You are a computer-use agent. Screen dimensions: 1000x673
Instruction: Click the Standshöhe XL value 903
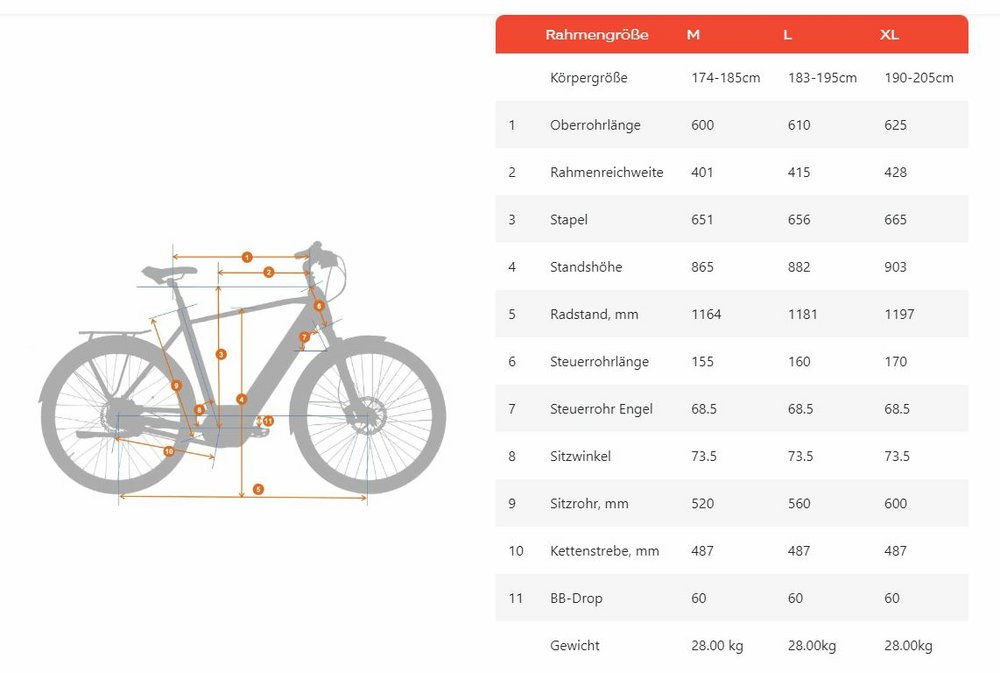(x=895, y=267)
